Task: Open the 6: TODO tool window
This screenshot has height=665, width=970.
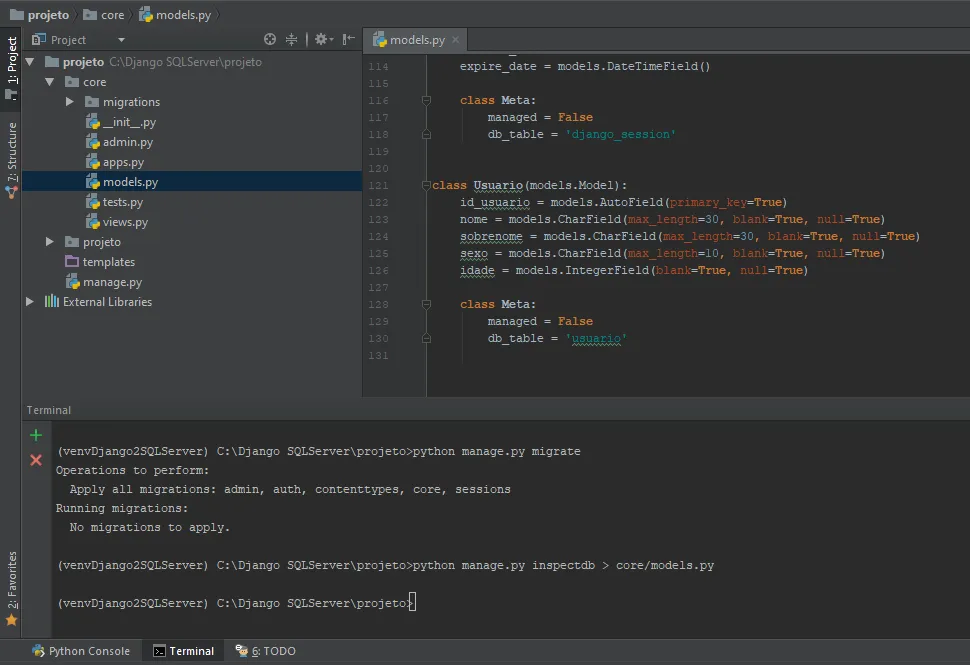Action: (x=265, y=651)
